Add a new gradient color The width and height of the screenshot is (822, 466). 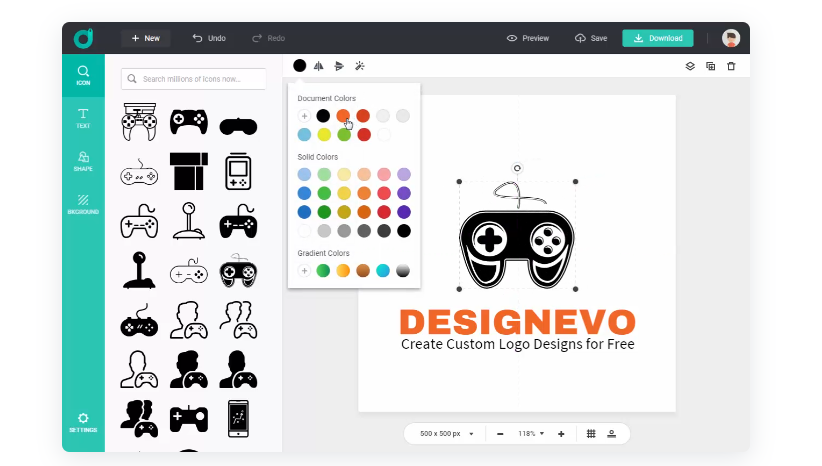pyautogui.click(x=304, y=270)
